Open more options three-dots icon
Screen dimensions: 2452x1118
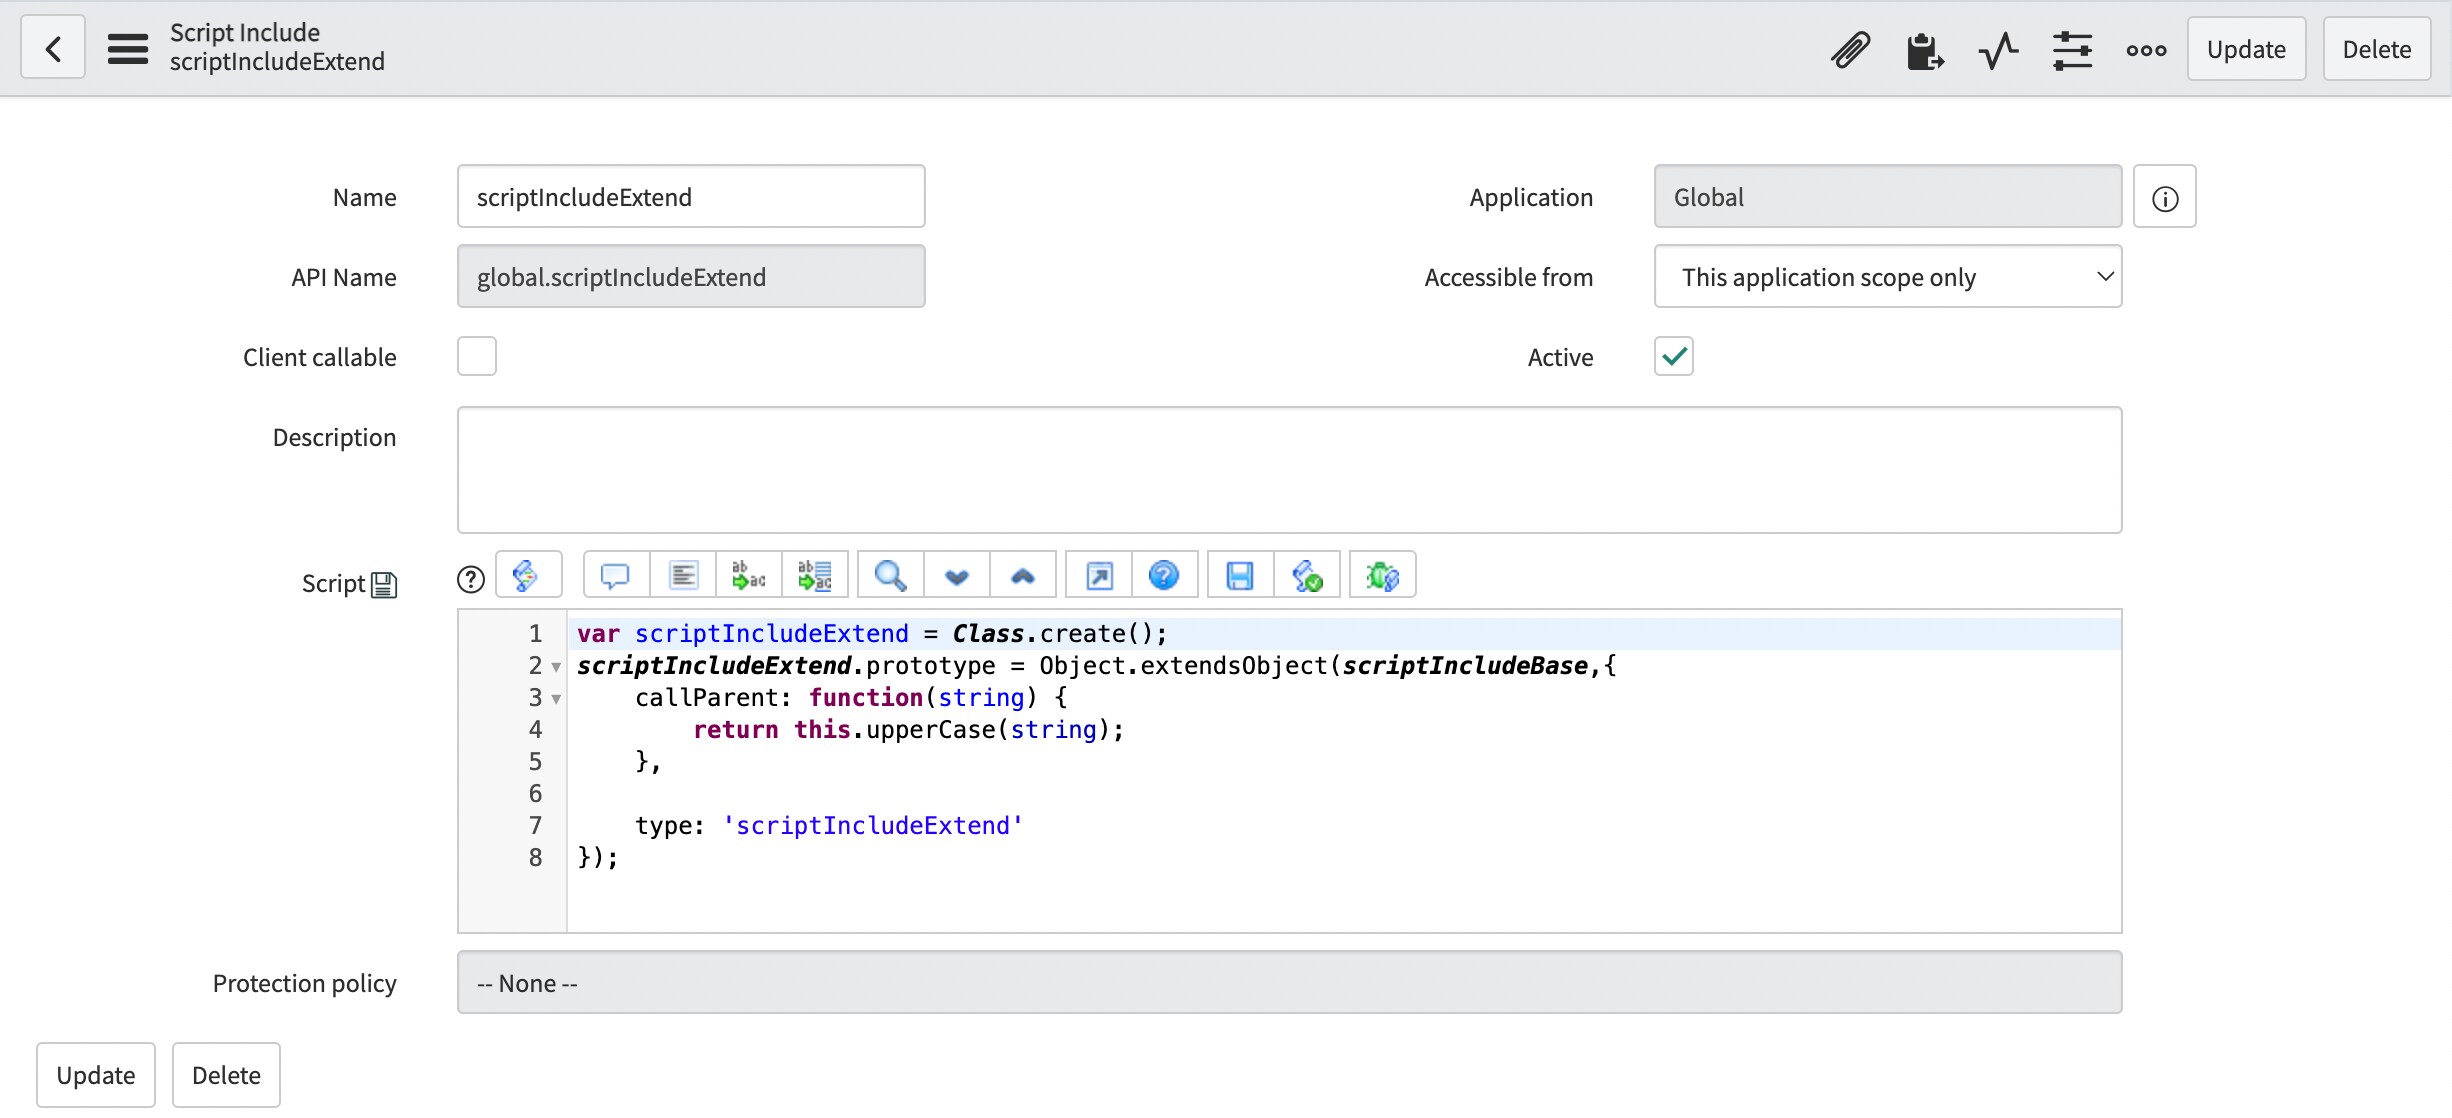pyautogui.click(x=2146, y=49)
